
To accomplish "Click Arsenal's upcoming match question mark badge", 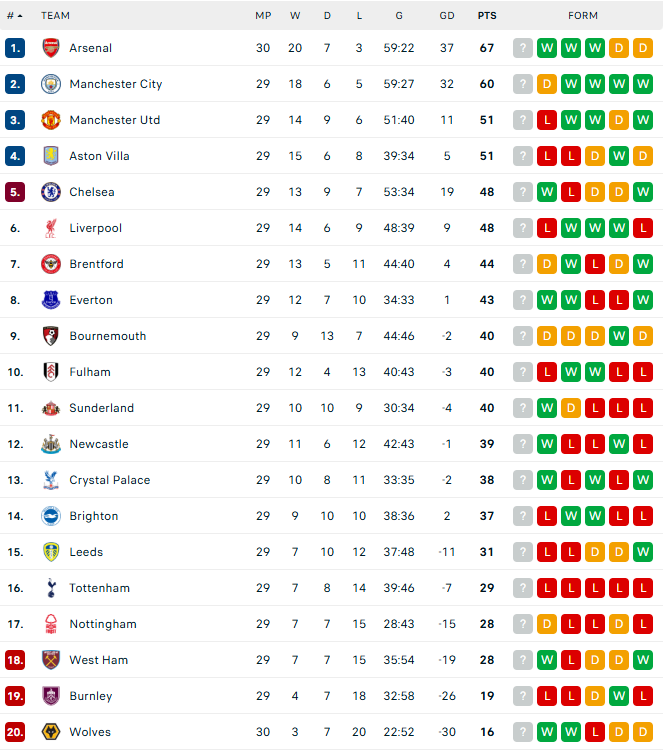I will (x=523, y=48).
